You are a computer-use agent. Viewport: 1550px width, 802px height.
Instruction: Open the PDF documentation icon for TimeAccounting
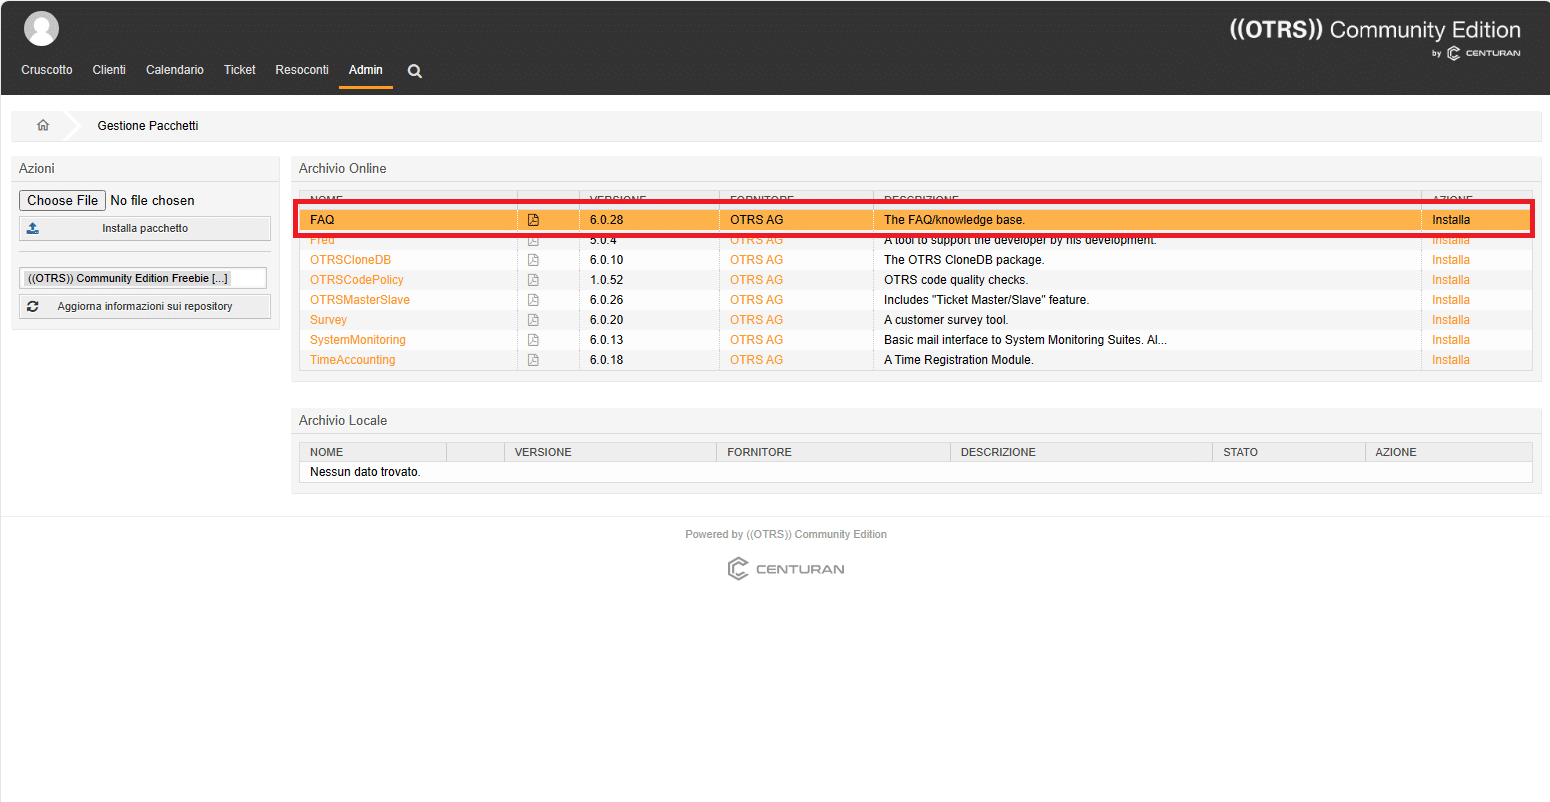[x=533, y=360]
